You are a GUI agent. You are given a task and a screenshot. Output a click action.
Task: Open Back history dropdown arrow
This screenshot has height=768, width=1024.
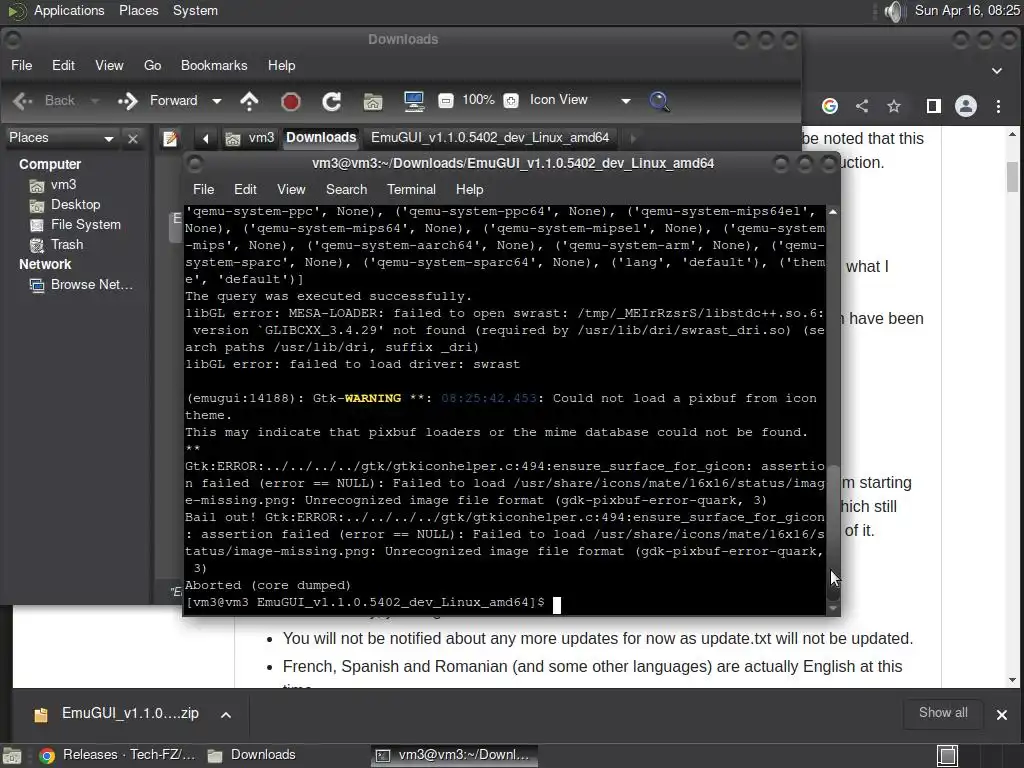click(95, 101)
